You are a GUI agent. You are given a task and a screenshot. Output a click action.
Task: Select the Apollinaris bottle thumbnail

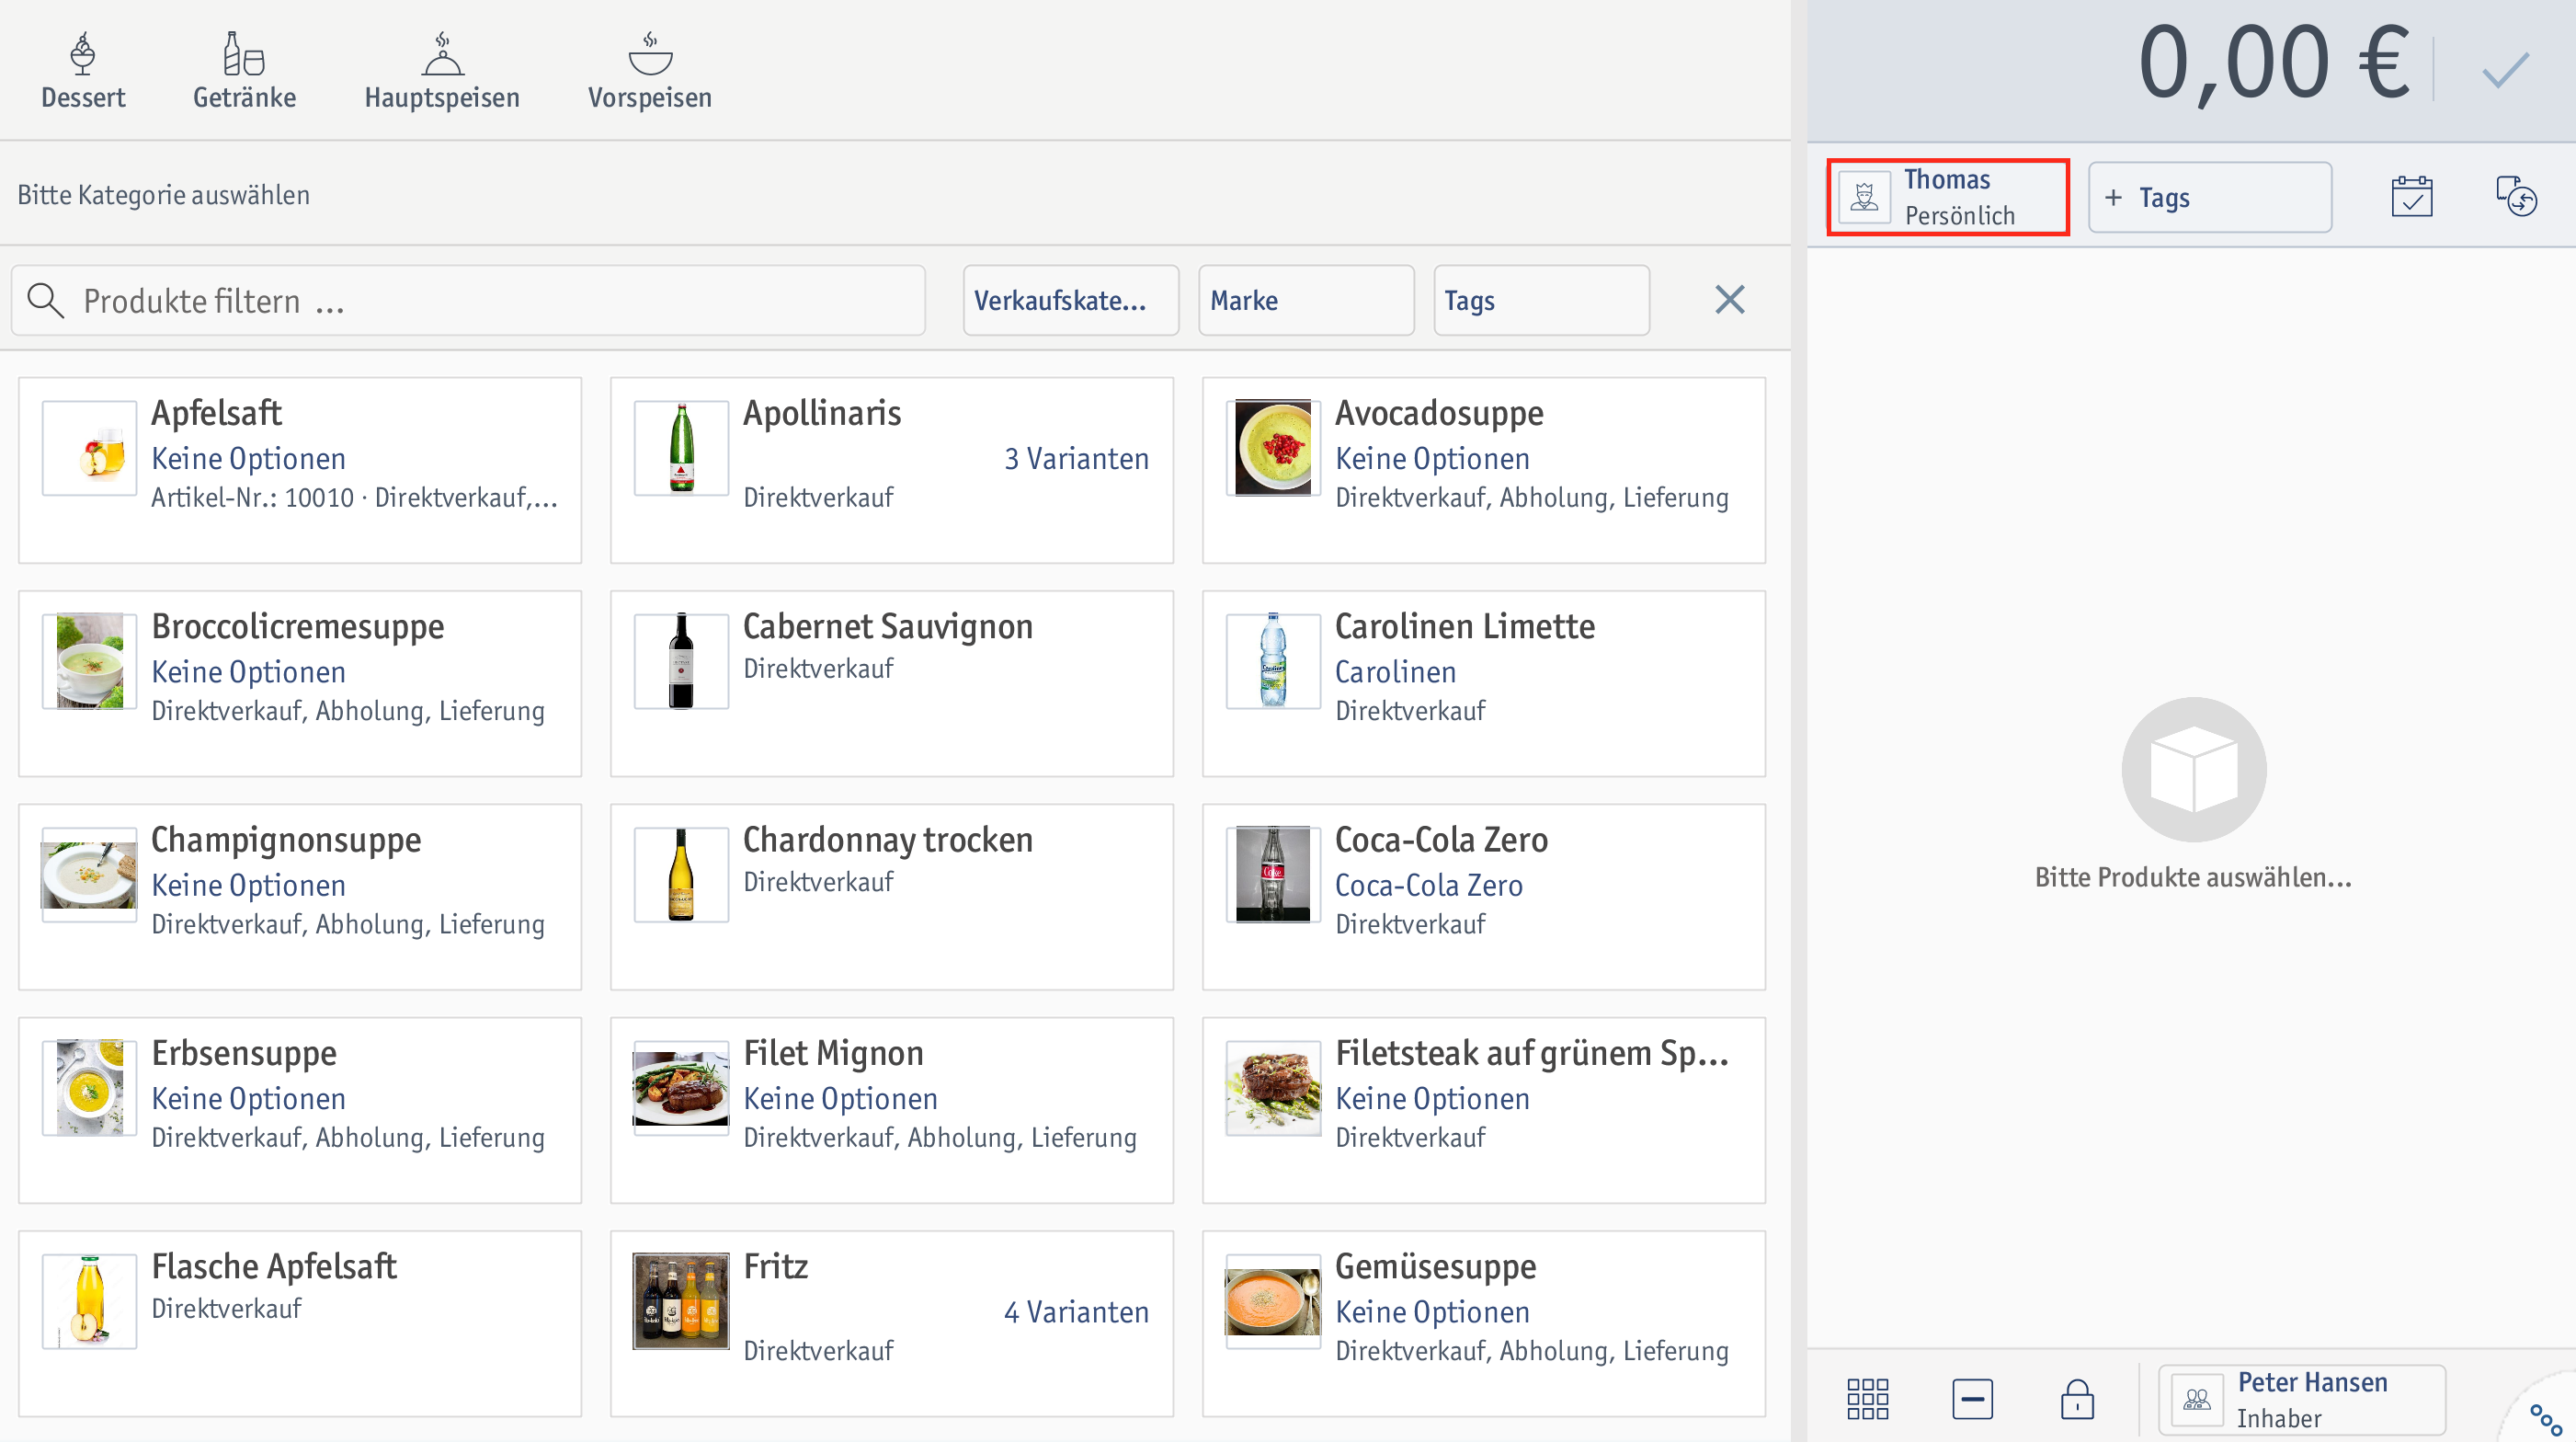click(681, 448)
